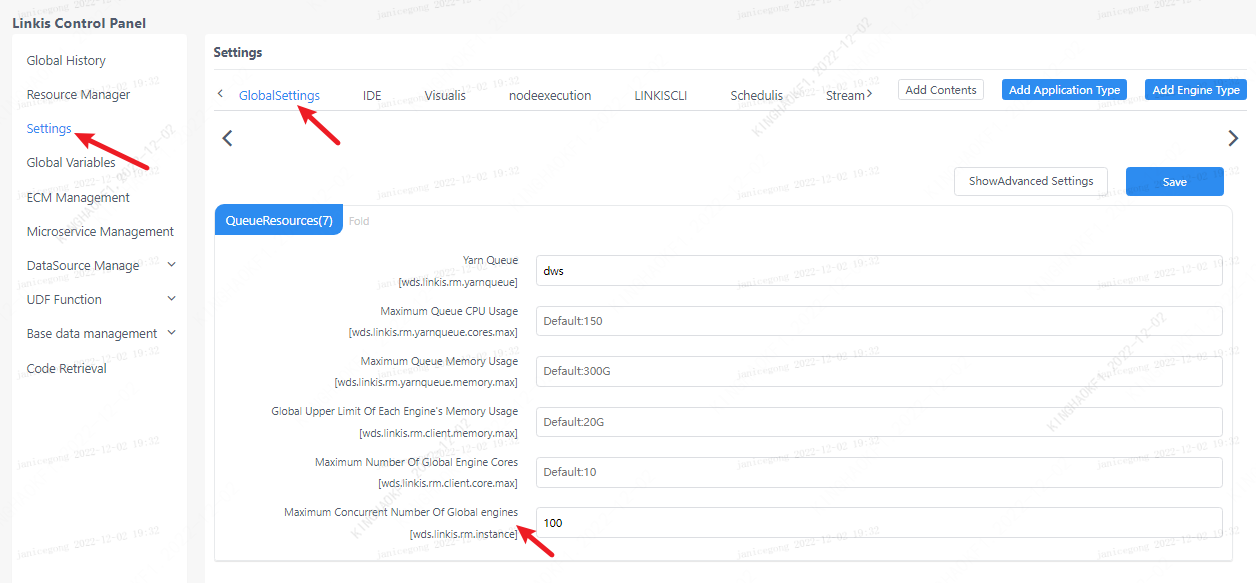The image size is (1256, 583).
Task: Go to Resource Manager page
Action: 78,94
